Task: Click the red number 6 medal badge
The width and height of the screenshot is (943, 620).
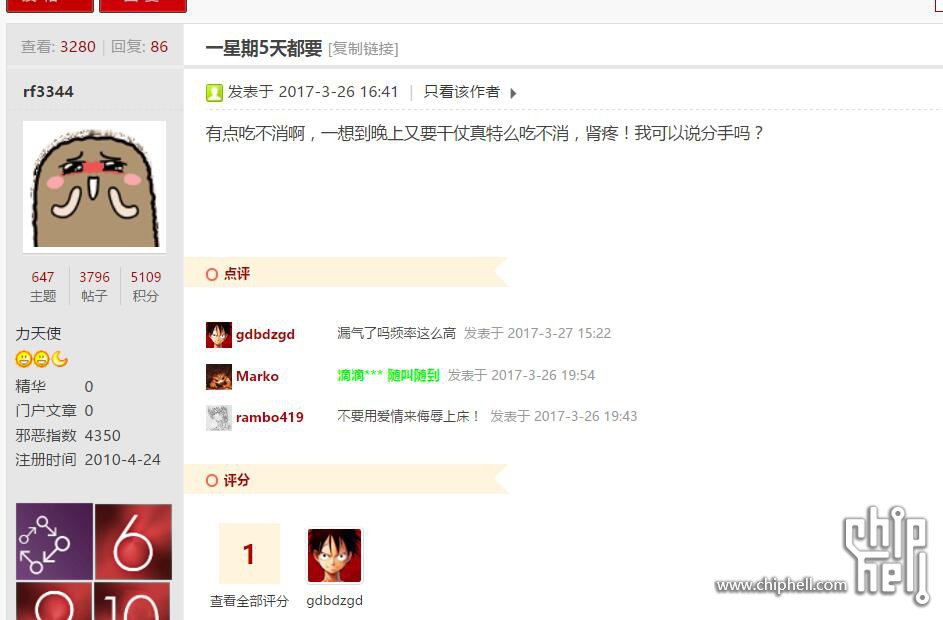Action: click(133, 541)
